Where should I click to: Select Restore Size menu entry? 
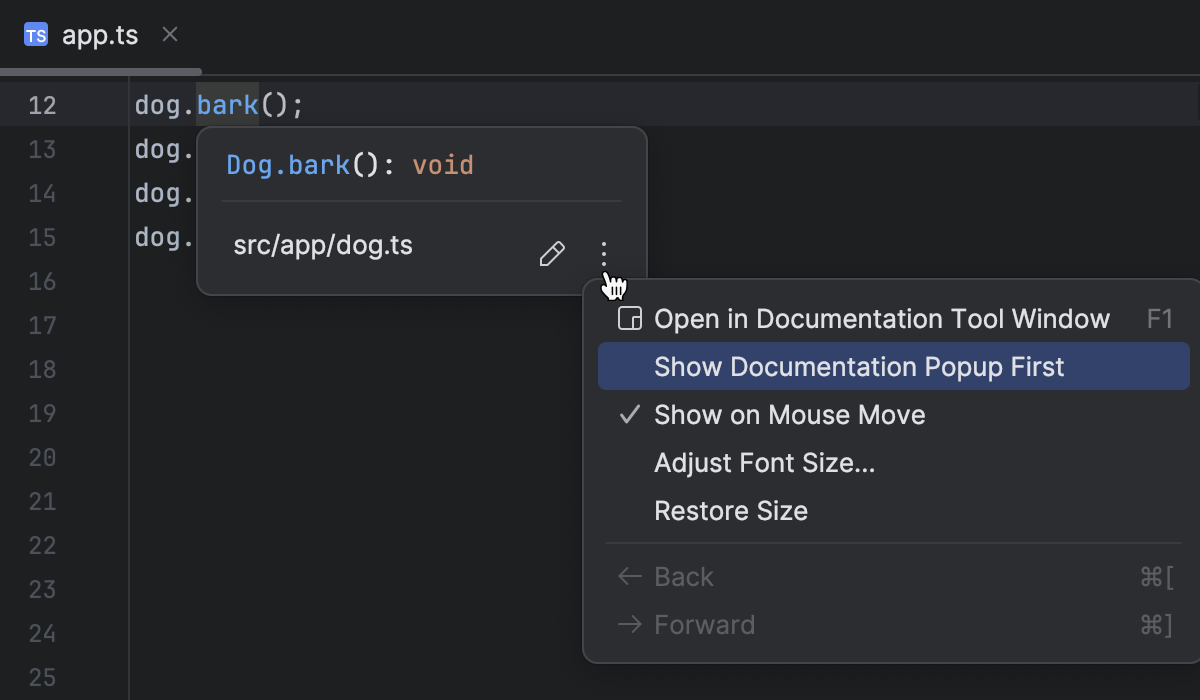click(x=731, y=510)
